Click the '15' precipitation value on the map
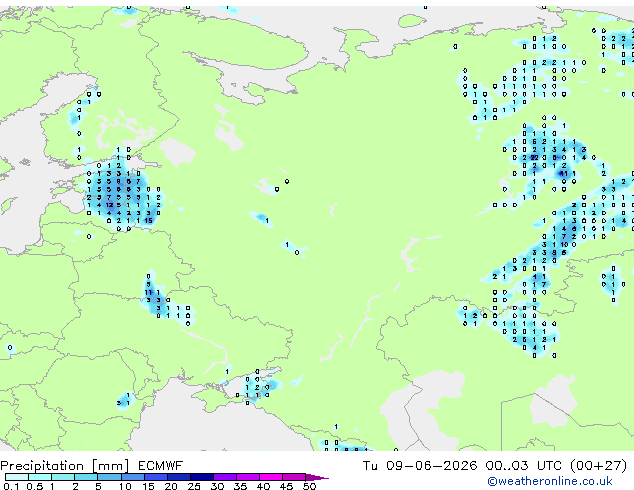The height and width of the screenshot is (490, 634). point(148,221)
